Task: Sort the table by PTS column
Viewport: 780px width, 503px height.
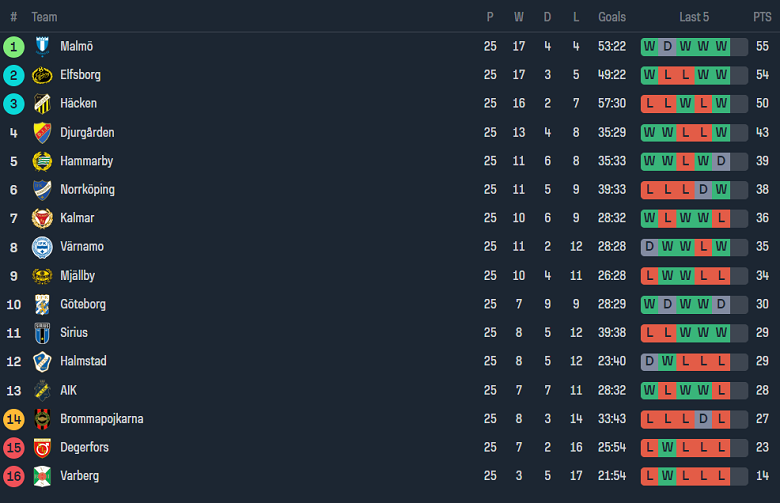Action: 762,17
